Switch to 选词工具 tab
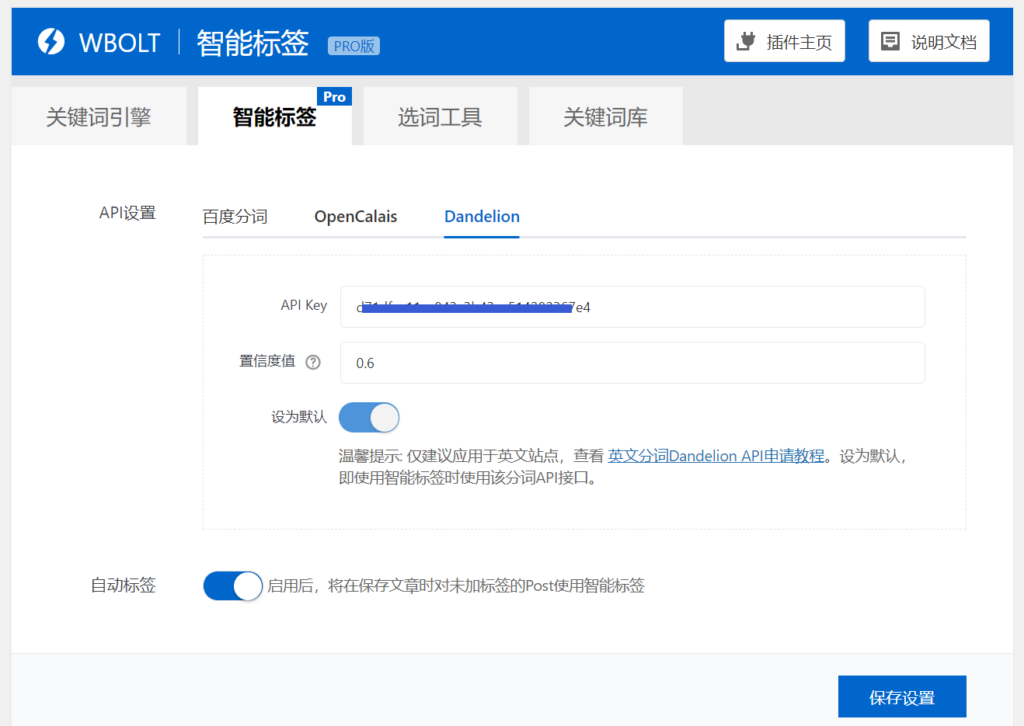This screenshot has height=726, width=1024. [x=440, y=116]
